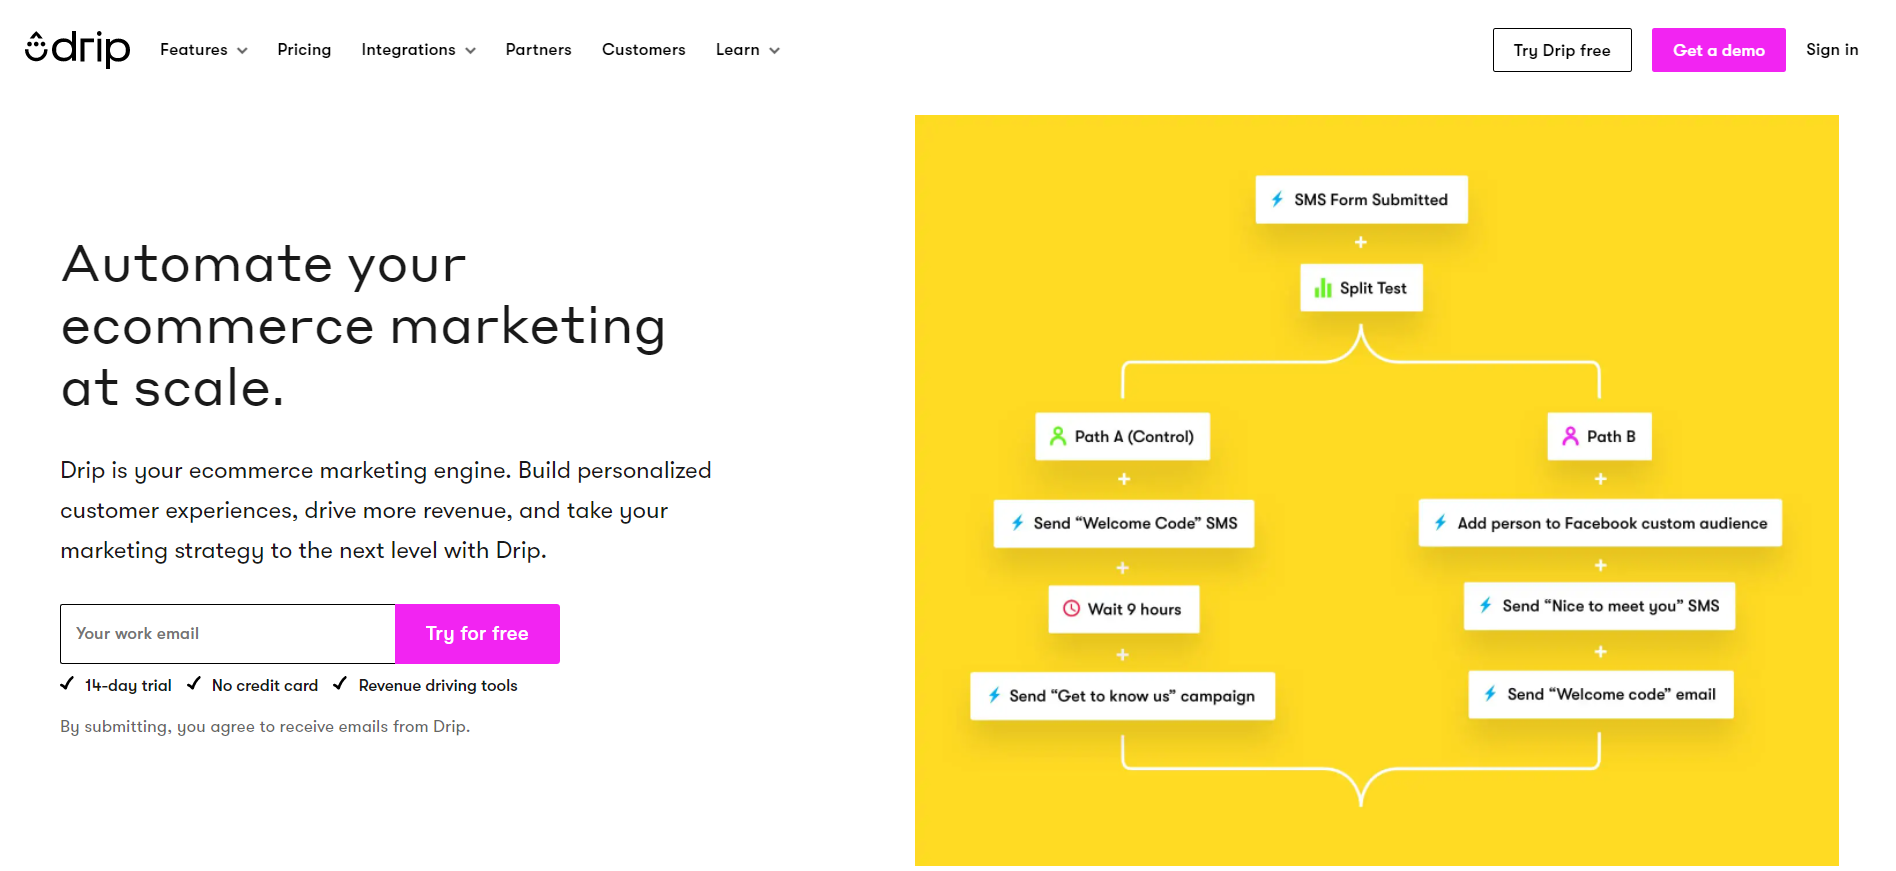Click the 14-day trial checkmark
The width and height of the screenshot is (1896, 871).
(x=67, y=684)
